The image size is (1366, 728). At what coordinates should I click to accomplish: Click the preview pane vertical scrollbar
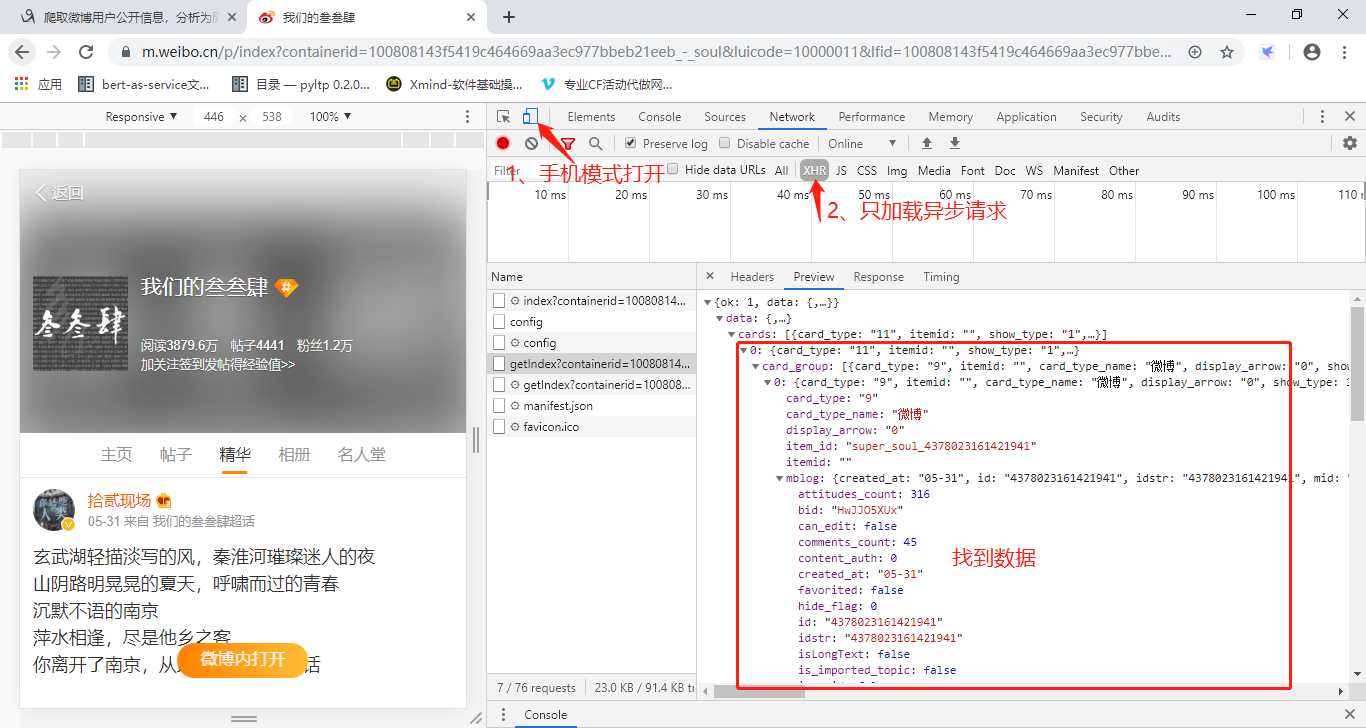click(1357, 363)
